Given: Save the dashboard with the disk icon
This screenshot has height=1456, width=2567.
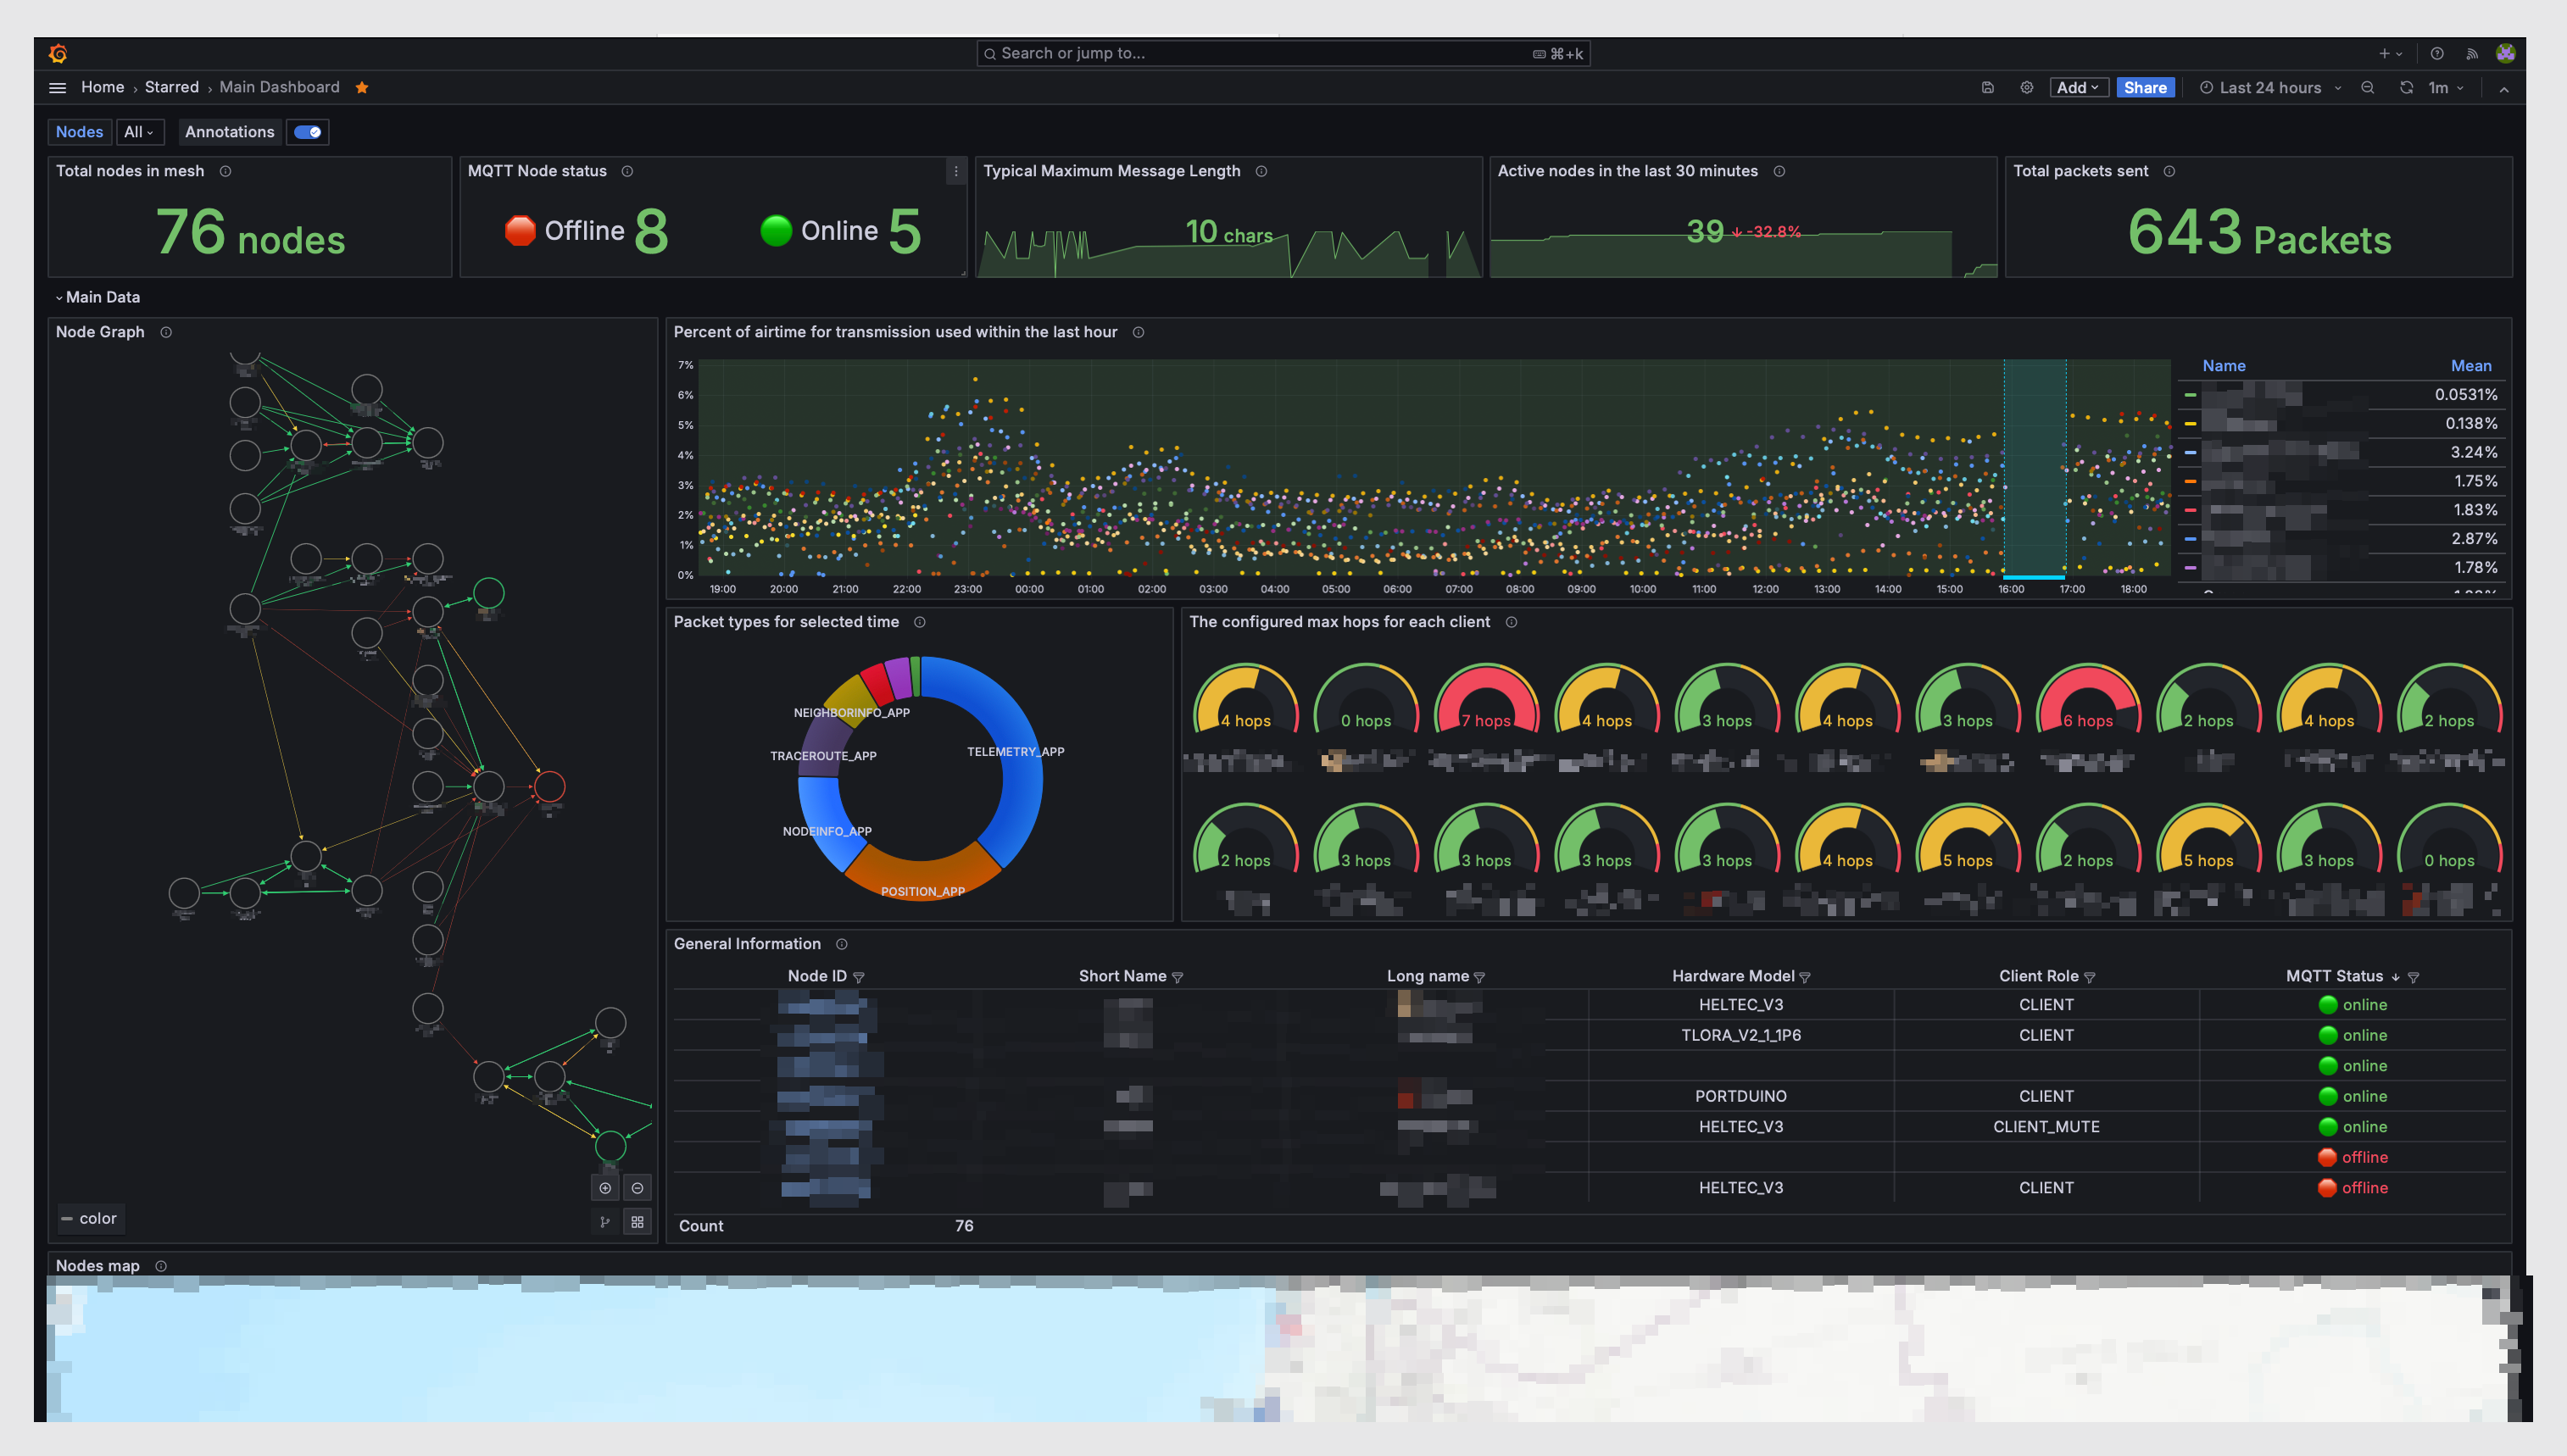Looking at the screenshot, I should click(1988, 88).
